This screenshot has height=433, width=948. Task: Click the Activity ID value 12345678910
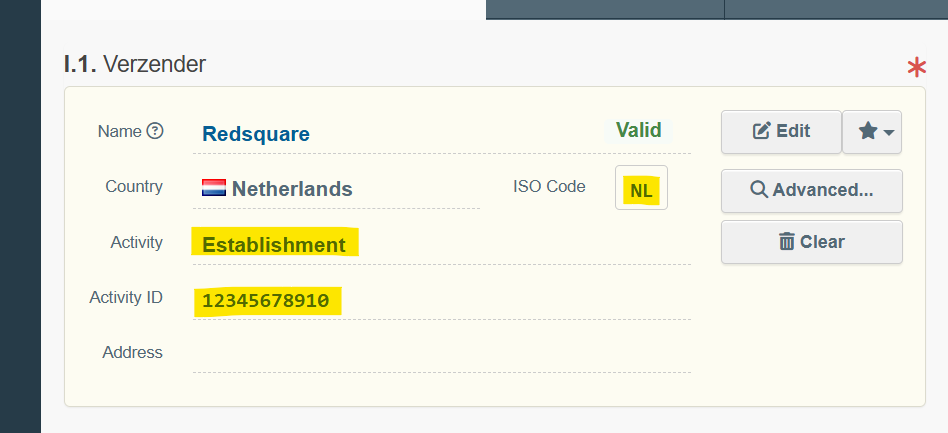click(x=266, y=300)
